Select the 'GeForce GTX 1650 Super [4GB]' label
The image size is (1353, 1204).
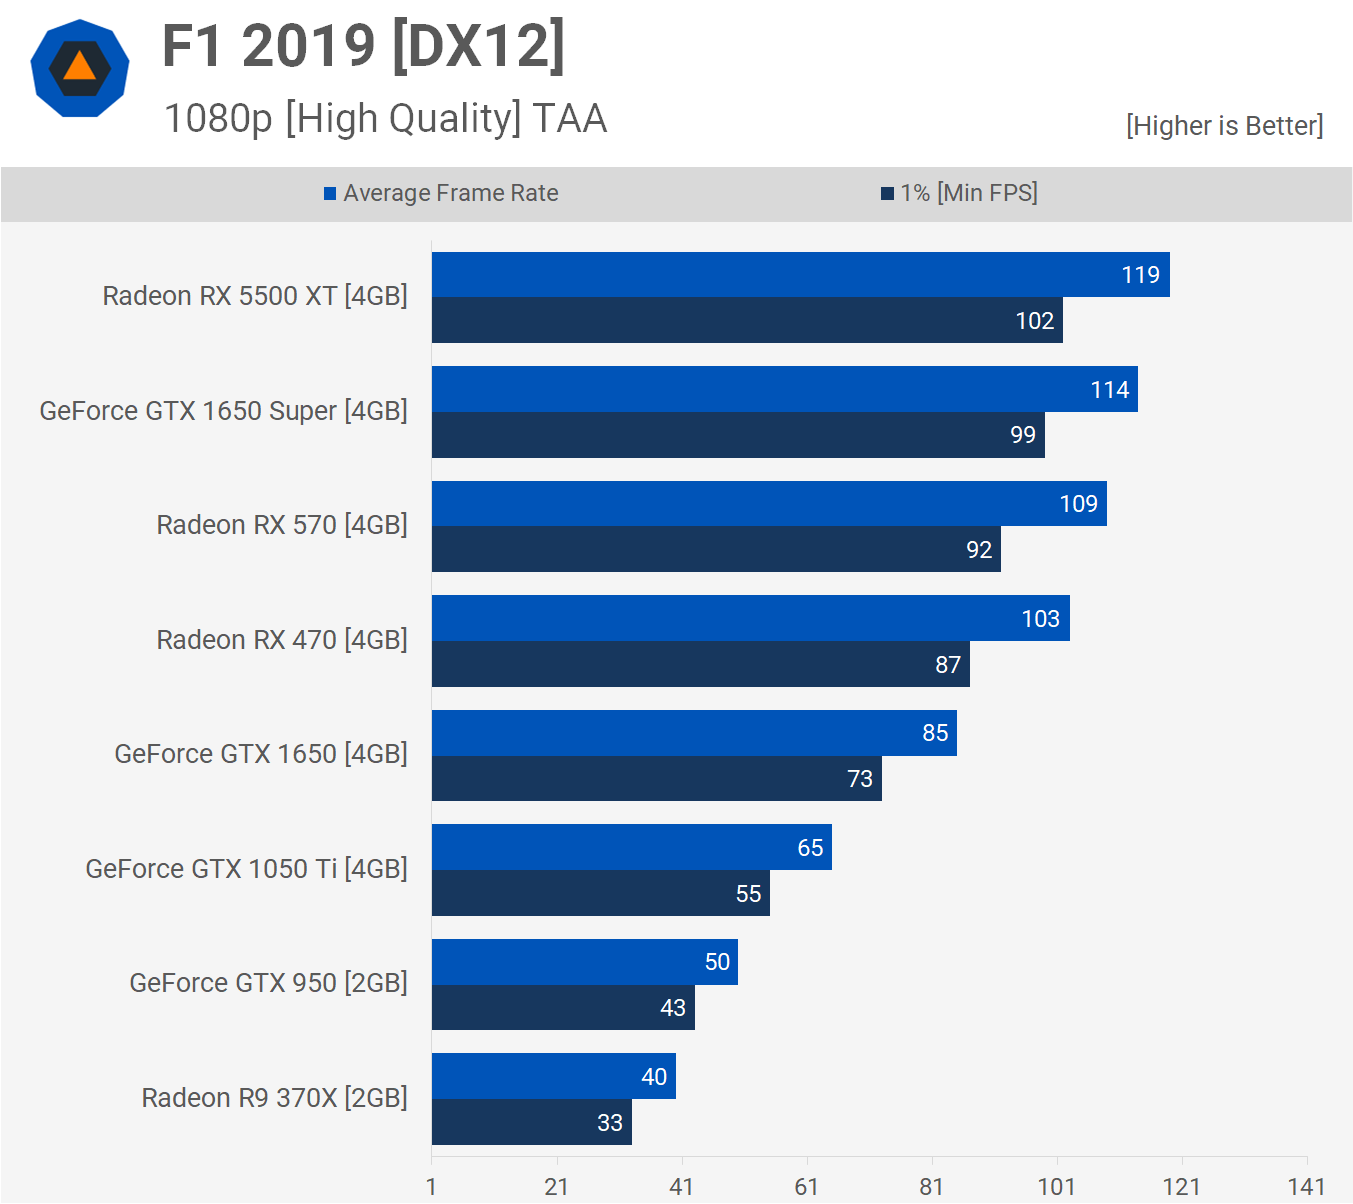[223, 411]
